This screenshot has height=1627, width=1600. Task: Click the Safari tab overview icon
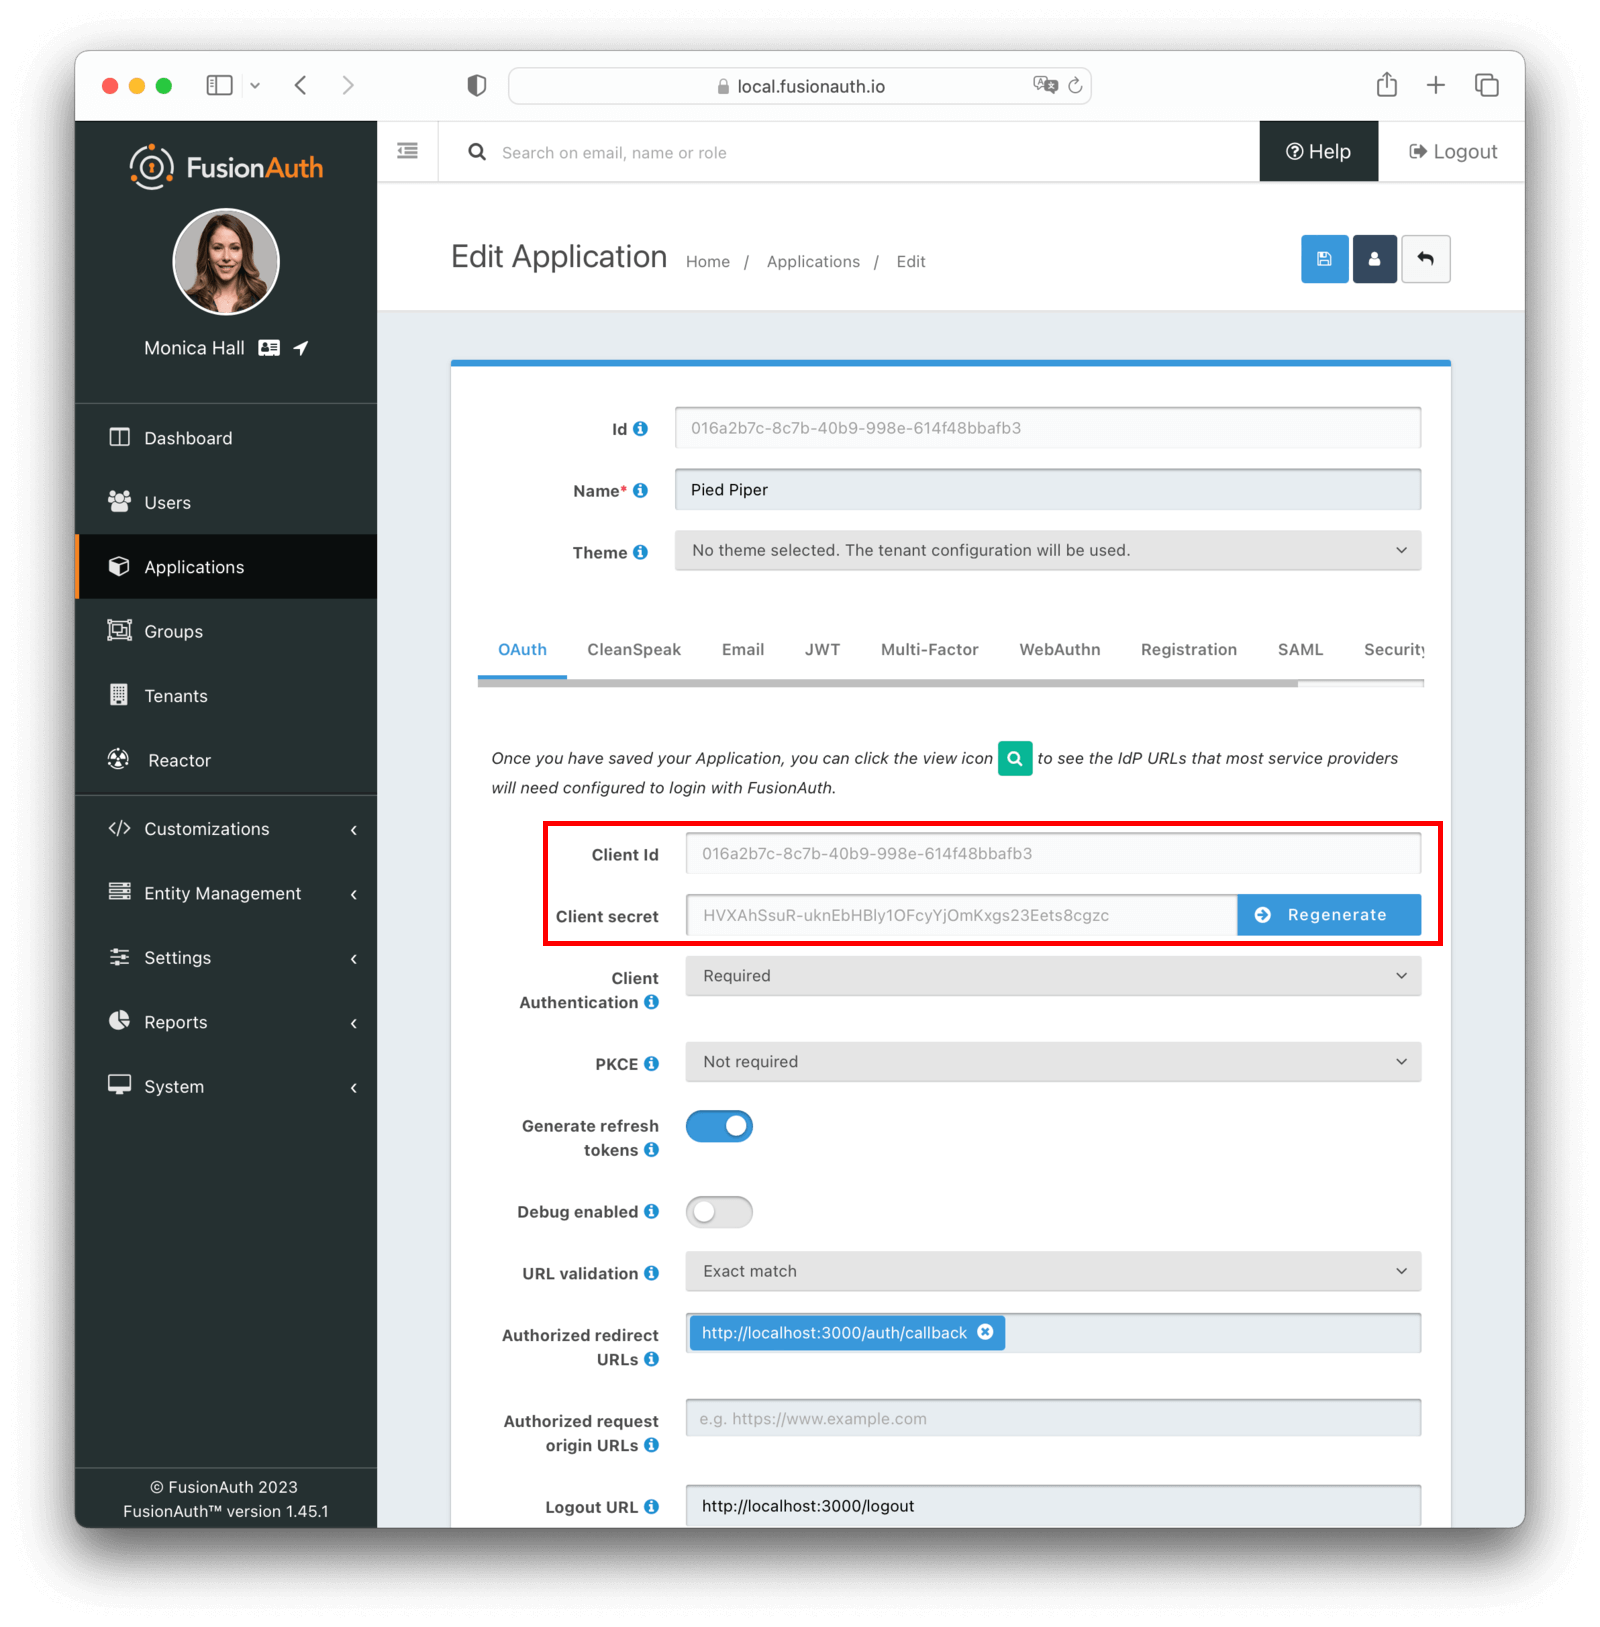[x=1486, y=85]
